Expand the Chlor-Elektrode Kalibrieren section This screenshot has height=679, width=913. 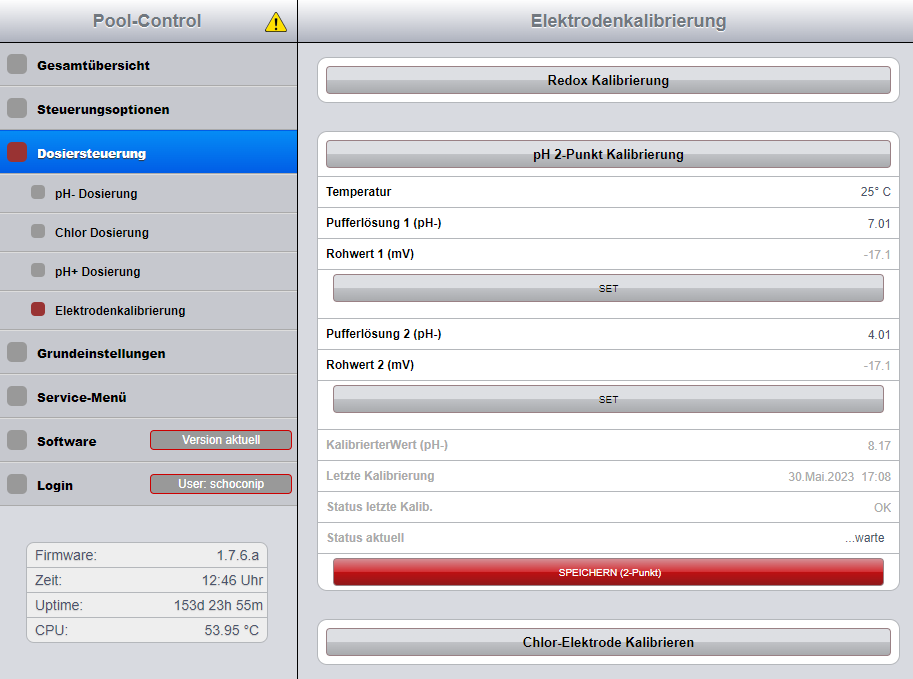608,642
